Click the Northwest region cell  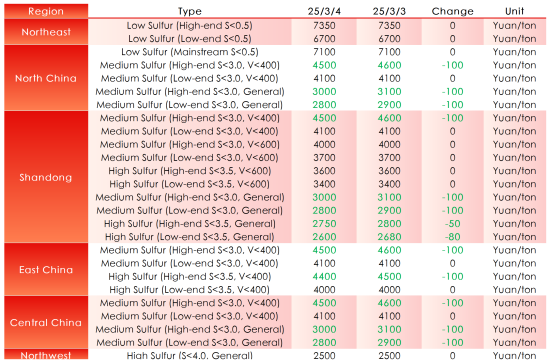tap(46, 355)
